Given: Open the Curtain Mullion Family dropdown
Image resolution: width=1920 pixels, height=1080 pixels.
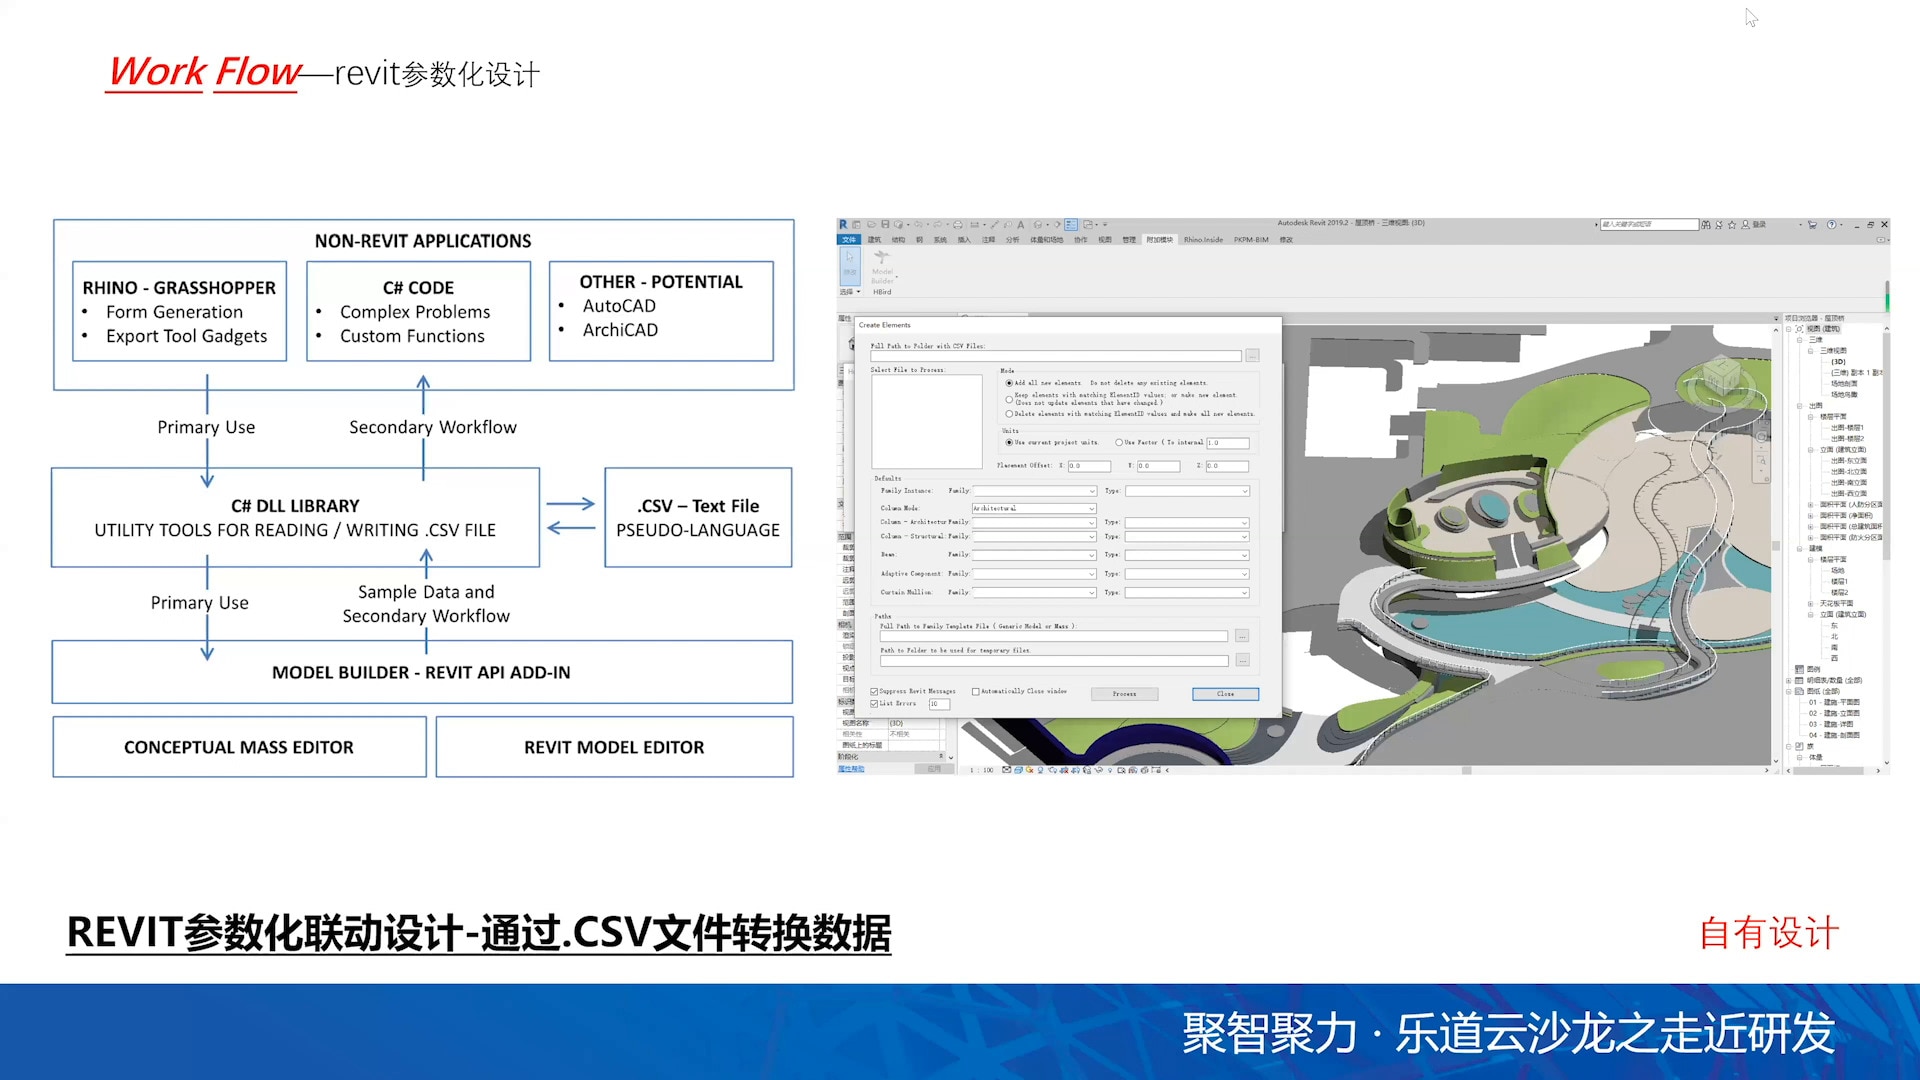Looking at the screenshot, I should (x=1034, y=593).
